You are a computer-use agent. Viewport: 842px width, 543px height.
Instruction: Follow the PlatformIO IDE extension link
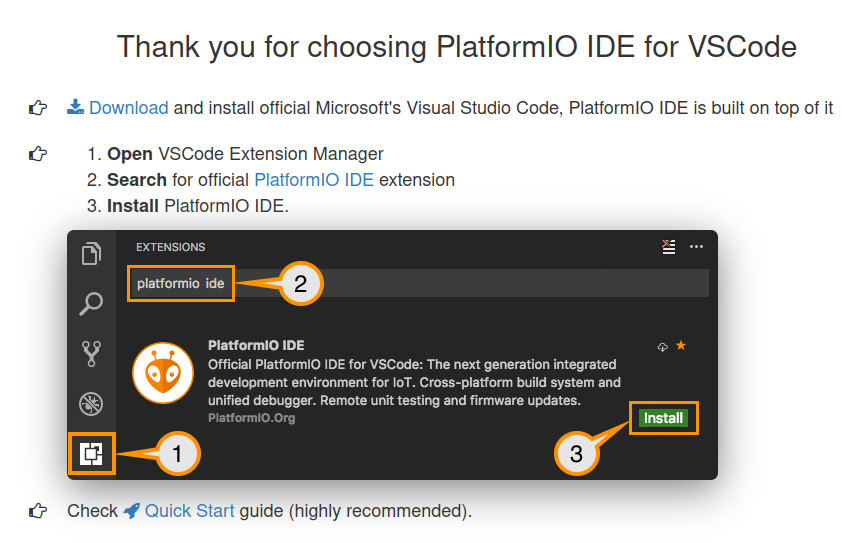click(314, 180)
